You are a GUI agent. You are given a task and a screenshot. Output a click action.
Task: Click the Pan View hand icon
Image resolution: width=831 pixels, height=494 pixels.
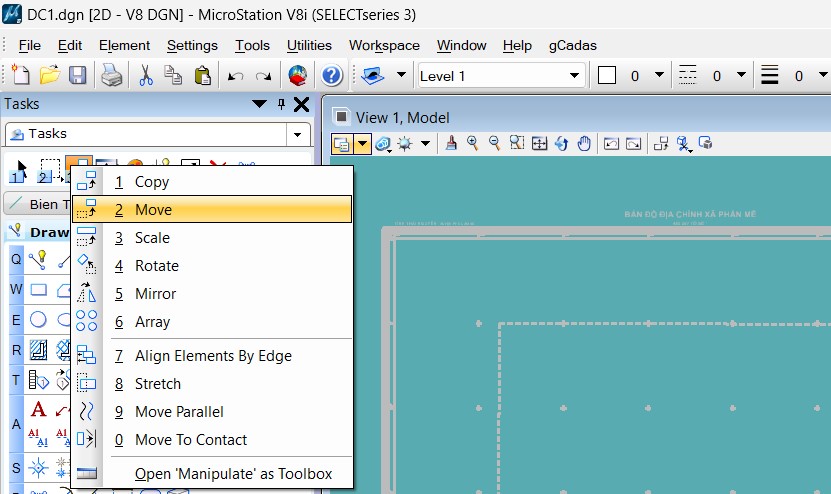(584, 144)
